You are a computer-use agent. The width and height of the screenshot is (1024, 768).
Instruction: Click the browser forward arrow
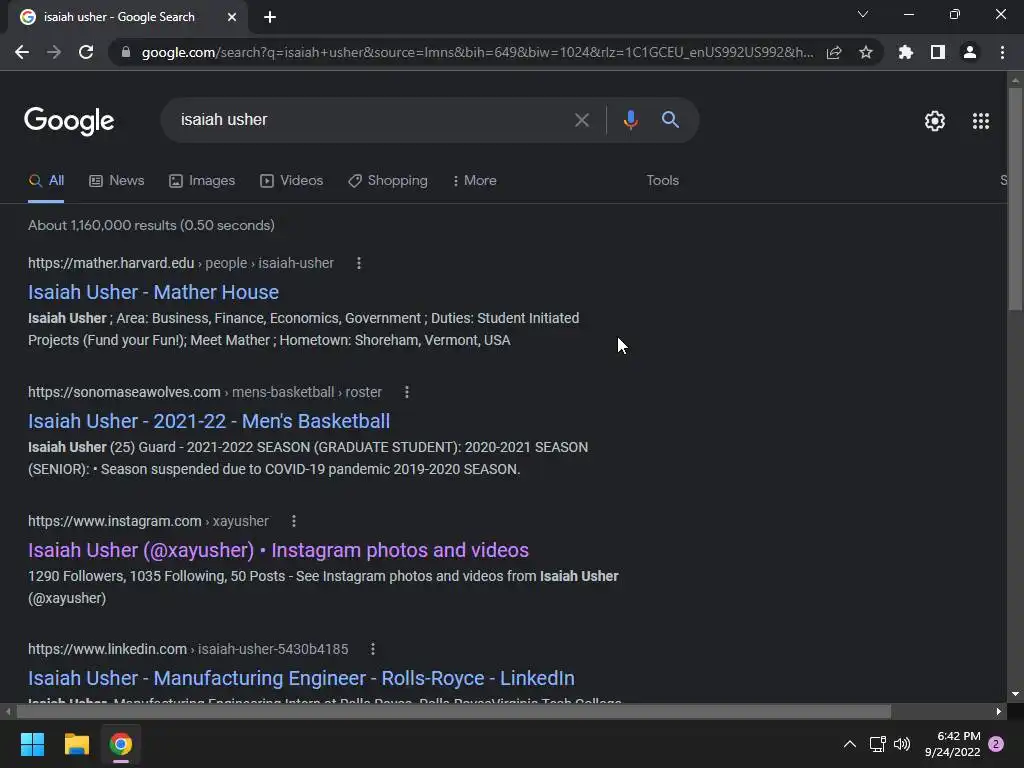click(x=54, y=52)
